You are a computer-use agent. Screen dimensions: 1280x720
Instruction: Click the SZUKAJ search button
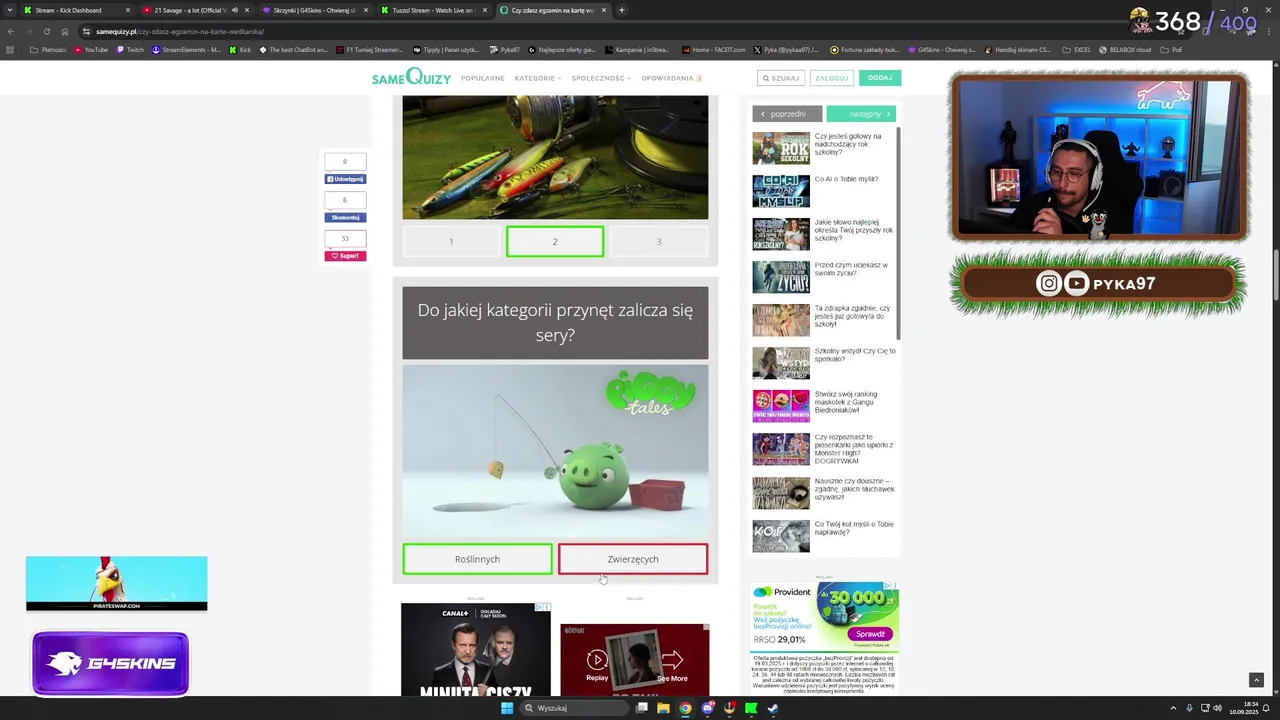(x=781, y=78)
